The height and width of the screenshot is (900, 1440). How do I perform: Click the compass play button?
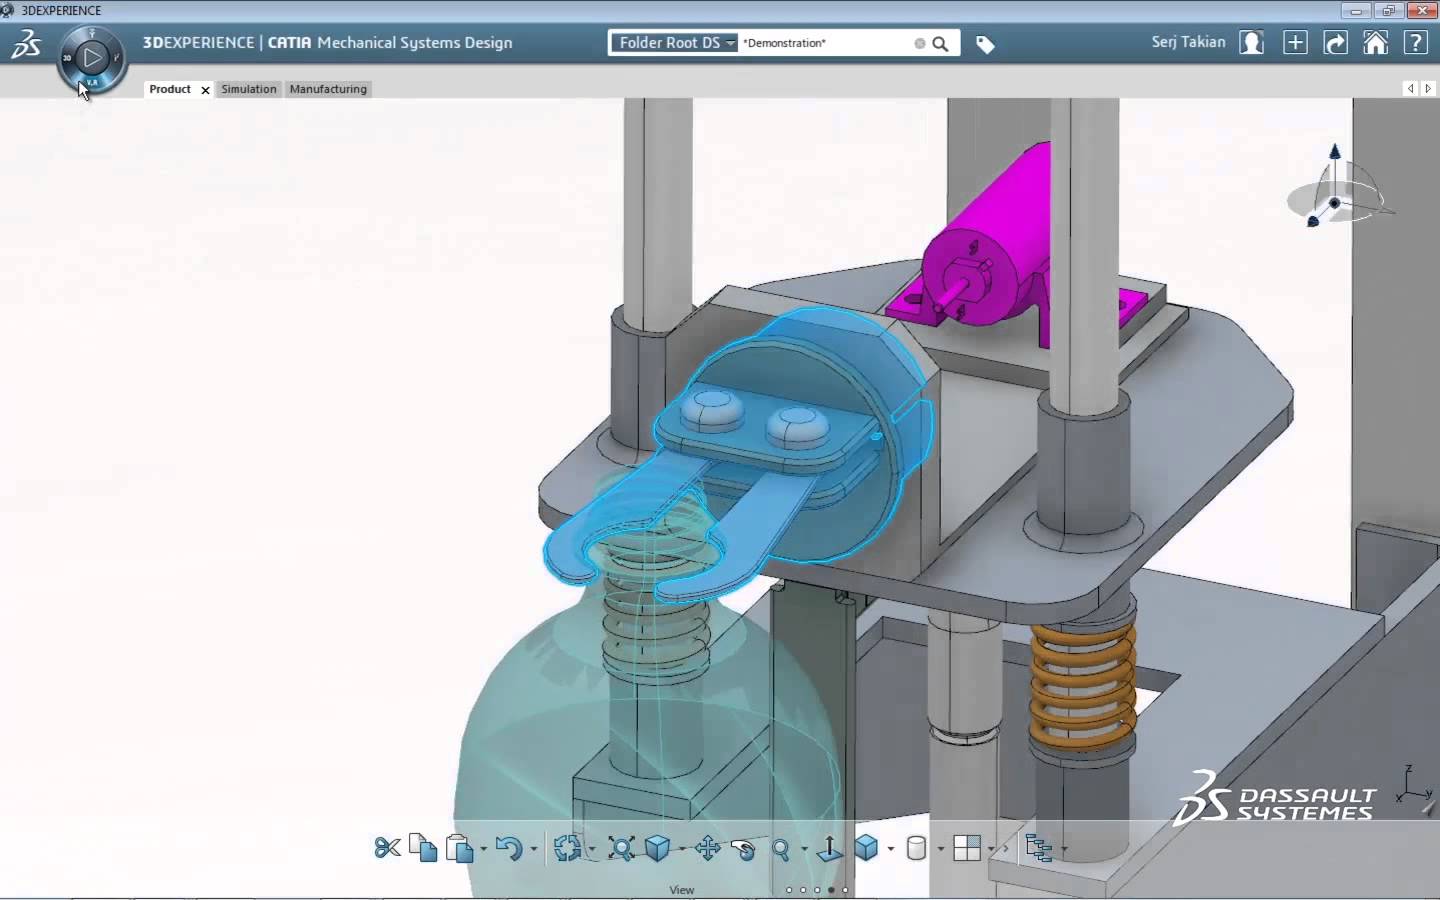click(92, 58)
